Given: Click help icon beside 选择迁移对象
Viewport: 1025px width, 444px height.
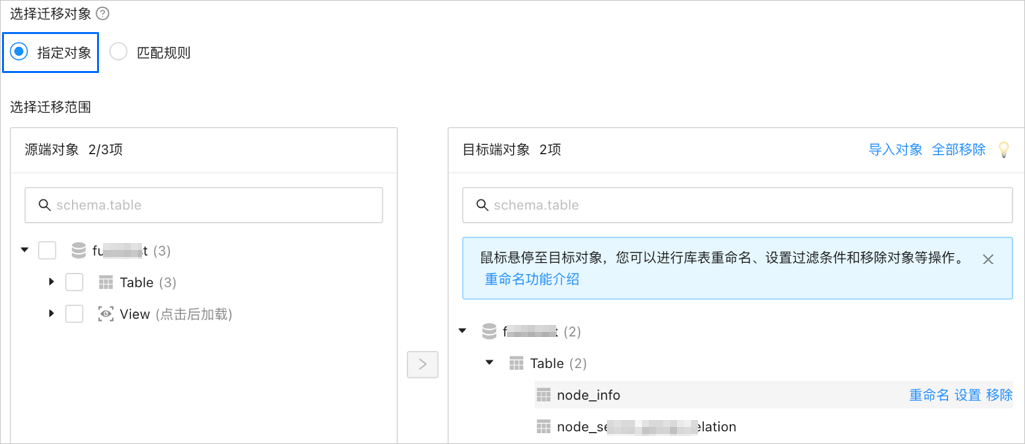Looking at the screenshot, I should (102, 14).
